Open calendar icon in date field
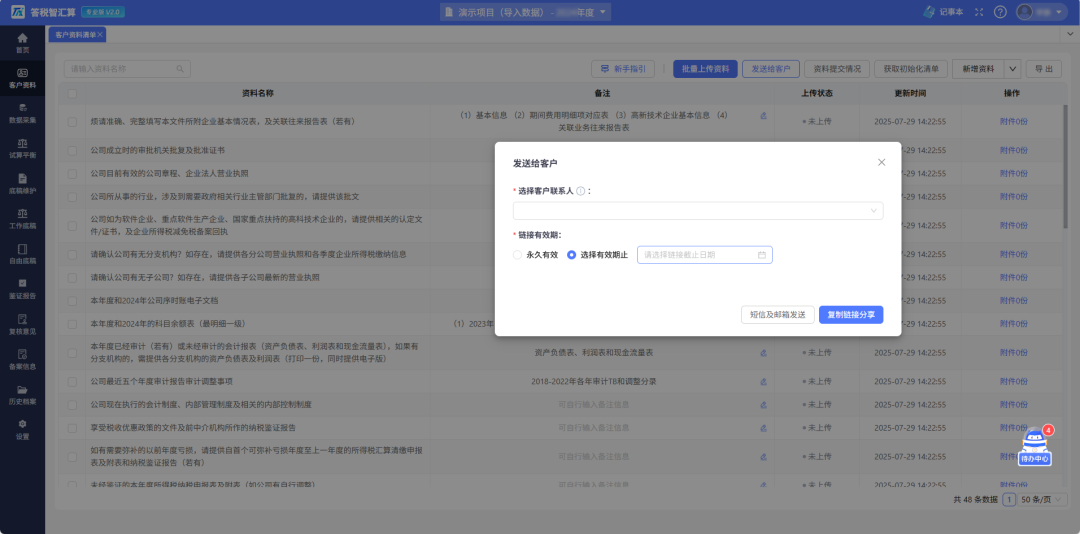 click(762, 255)
